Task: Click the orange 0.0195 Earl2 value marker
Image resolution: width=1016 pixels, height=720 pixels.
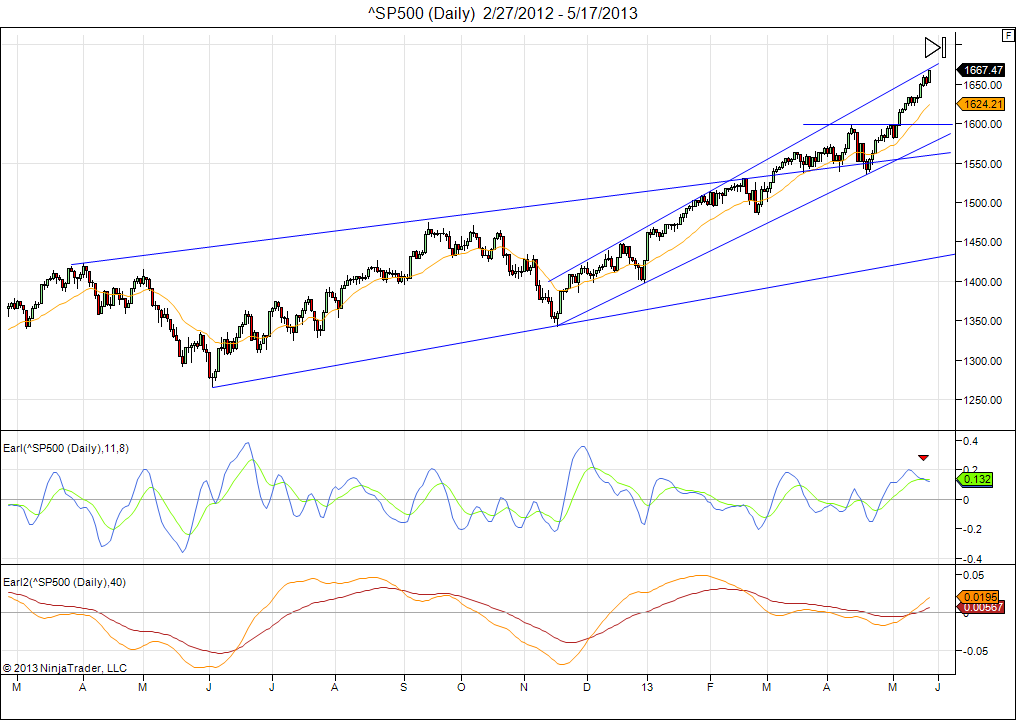Action: tap(979, 597)
